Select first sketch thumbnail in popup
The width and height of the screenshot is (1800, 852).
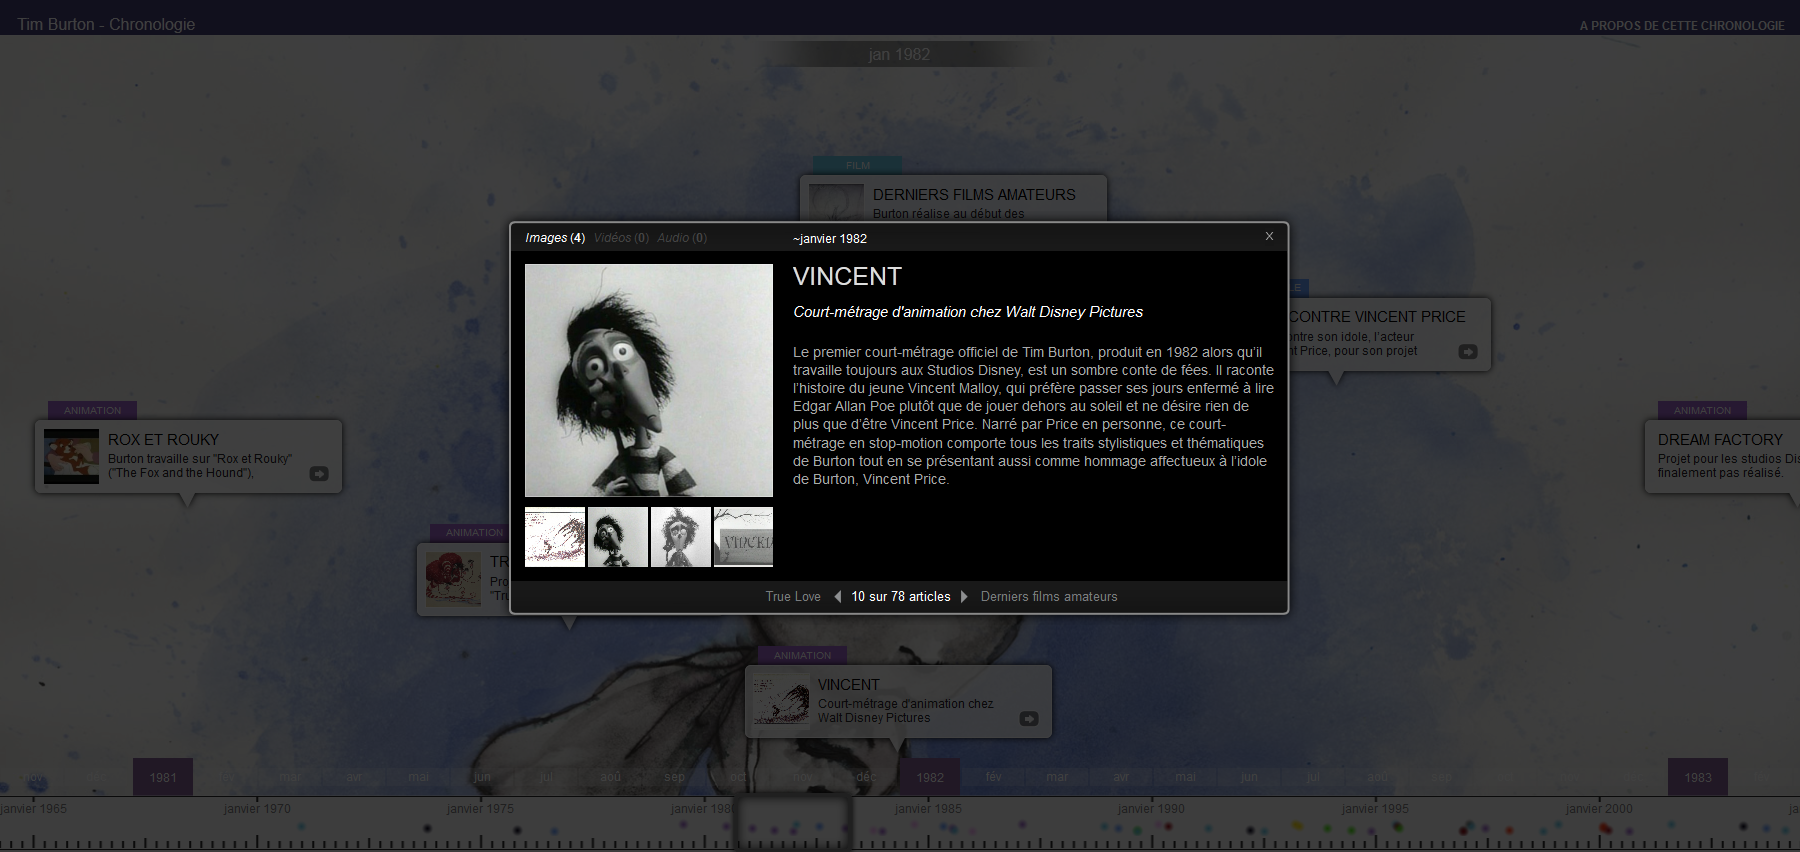tap(555, 537)
